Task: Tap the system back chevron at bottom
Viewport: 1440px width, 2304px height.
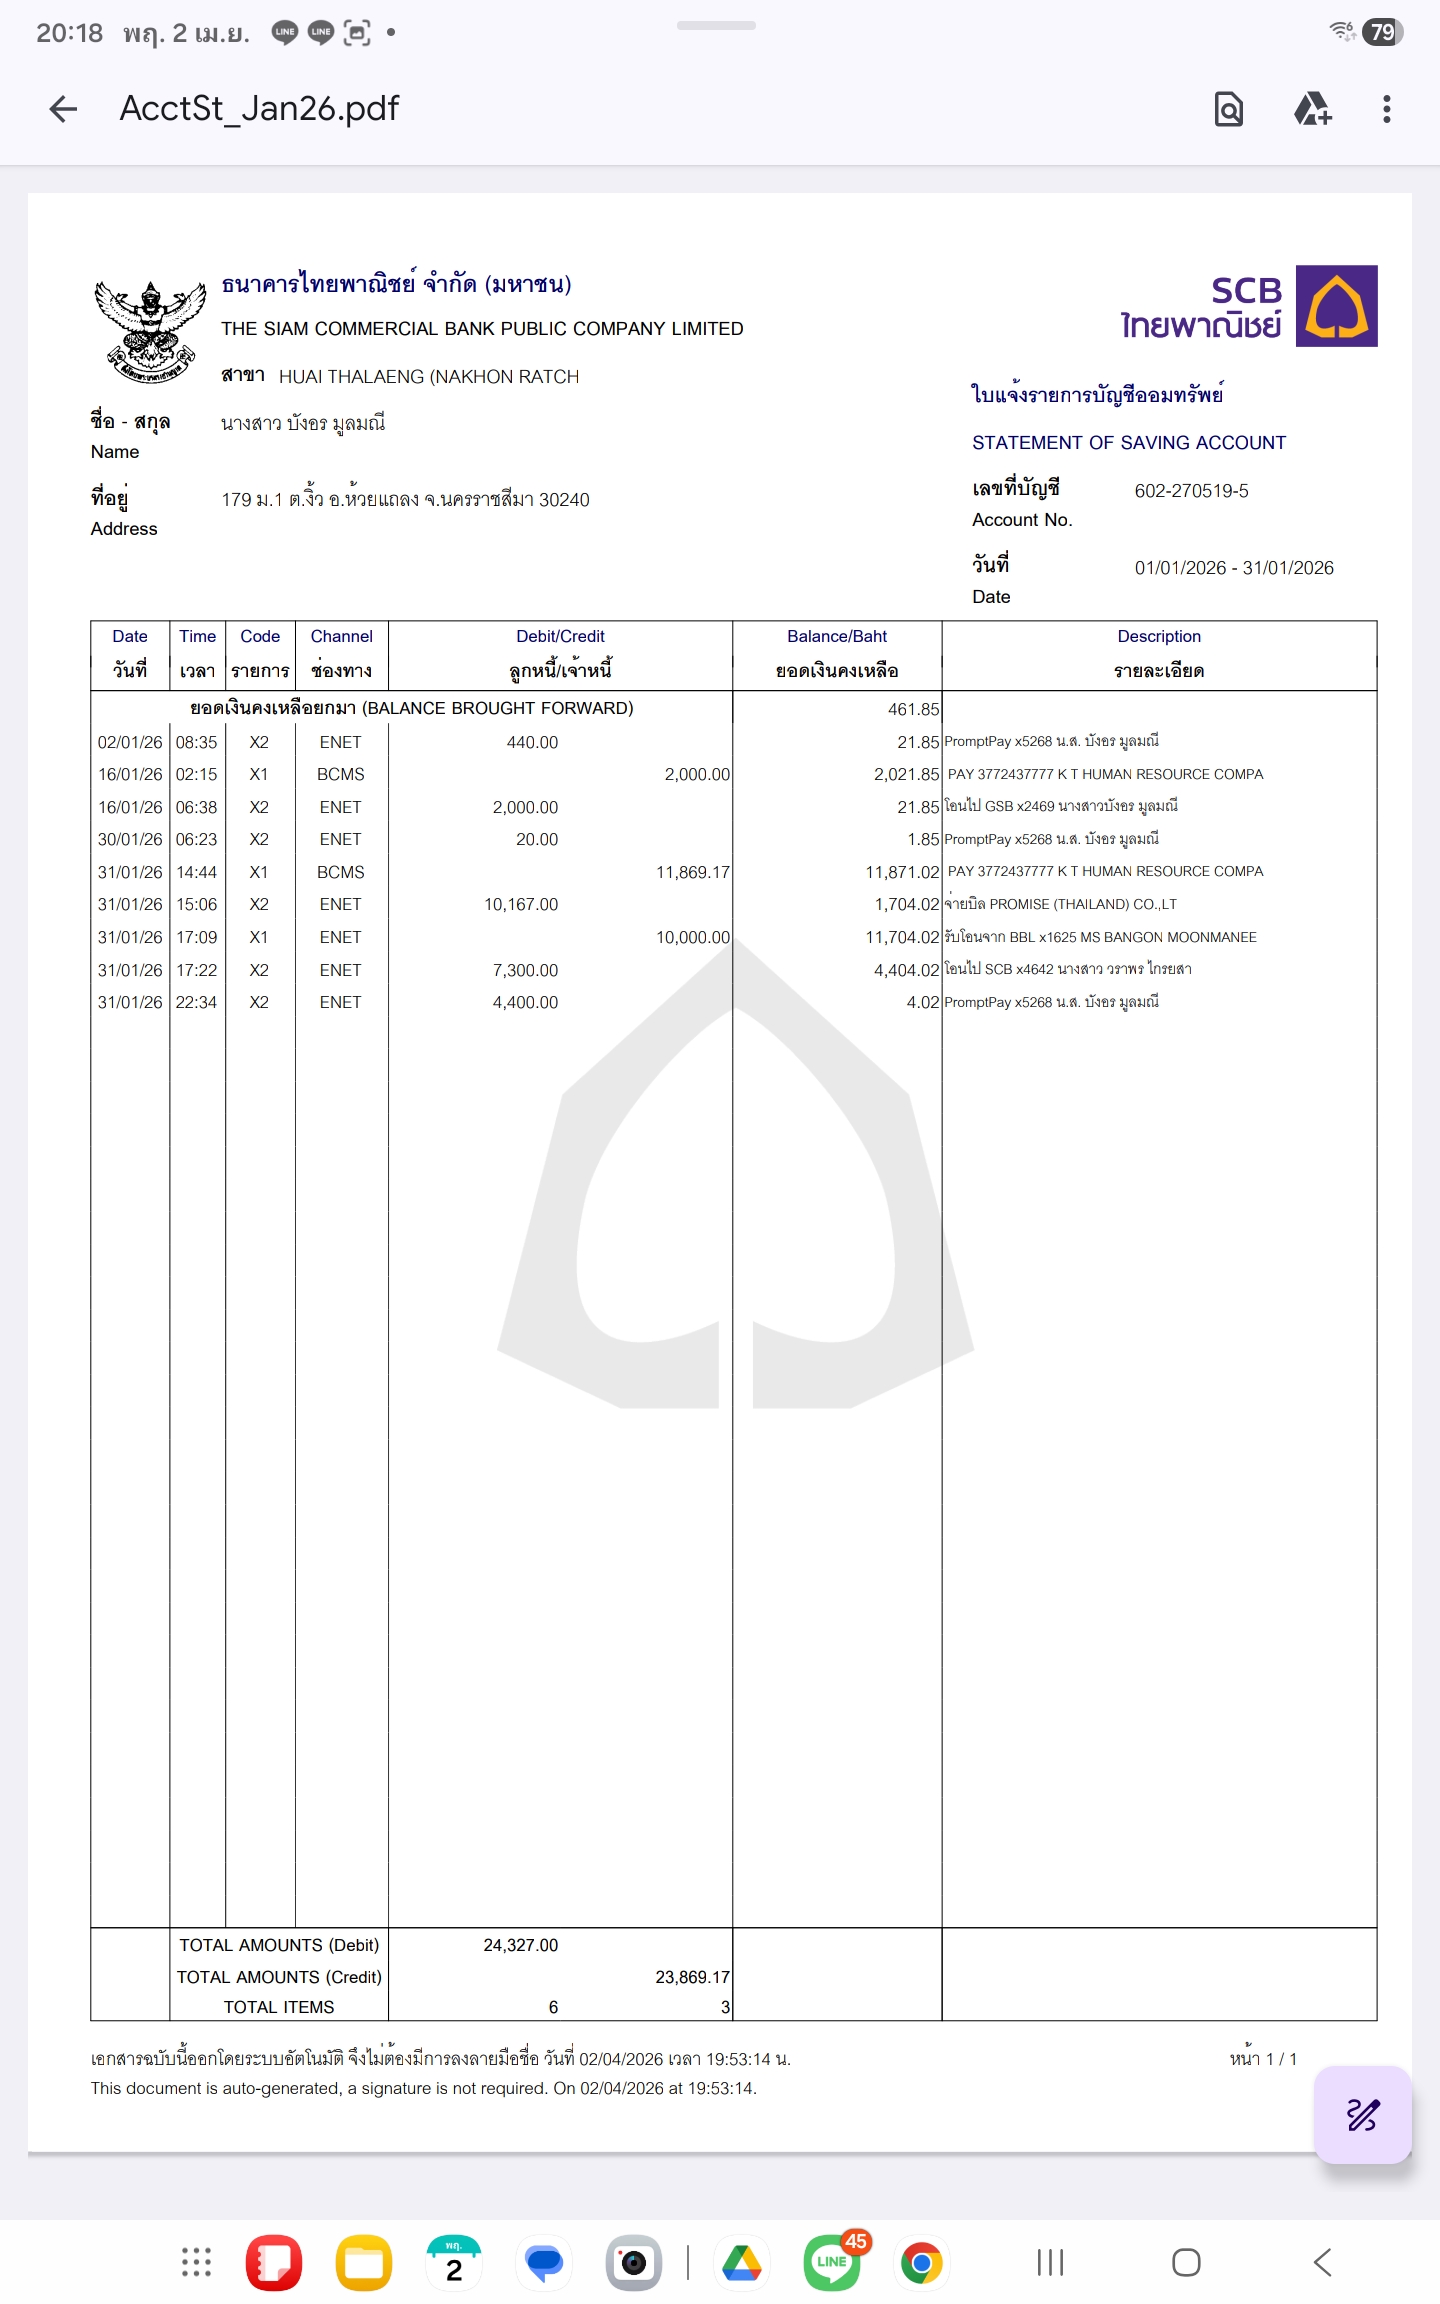Action: (x=1322, y=2262)
